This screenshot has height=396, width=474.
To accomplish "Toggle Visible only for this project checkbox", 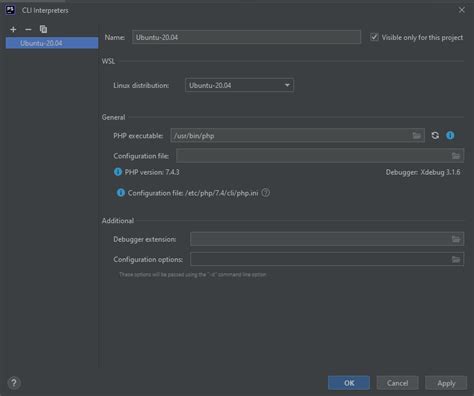I will 374,37.
